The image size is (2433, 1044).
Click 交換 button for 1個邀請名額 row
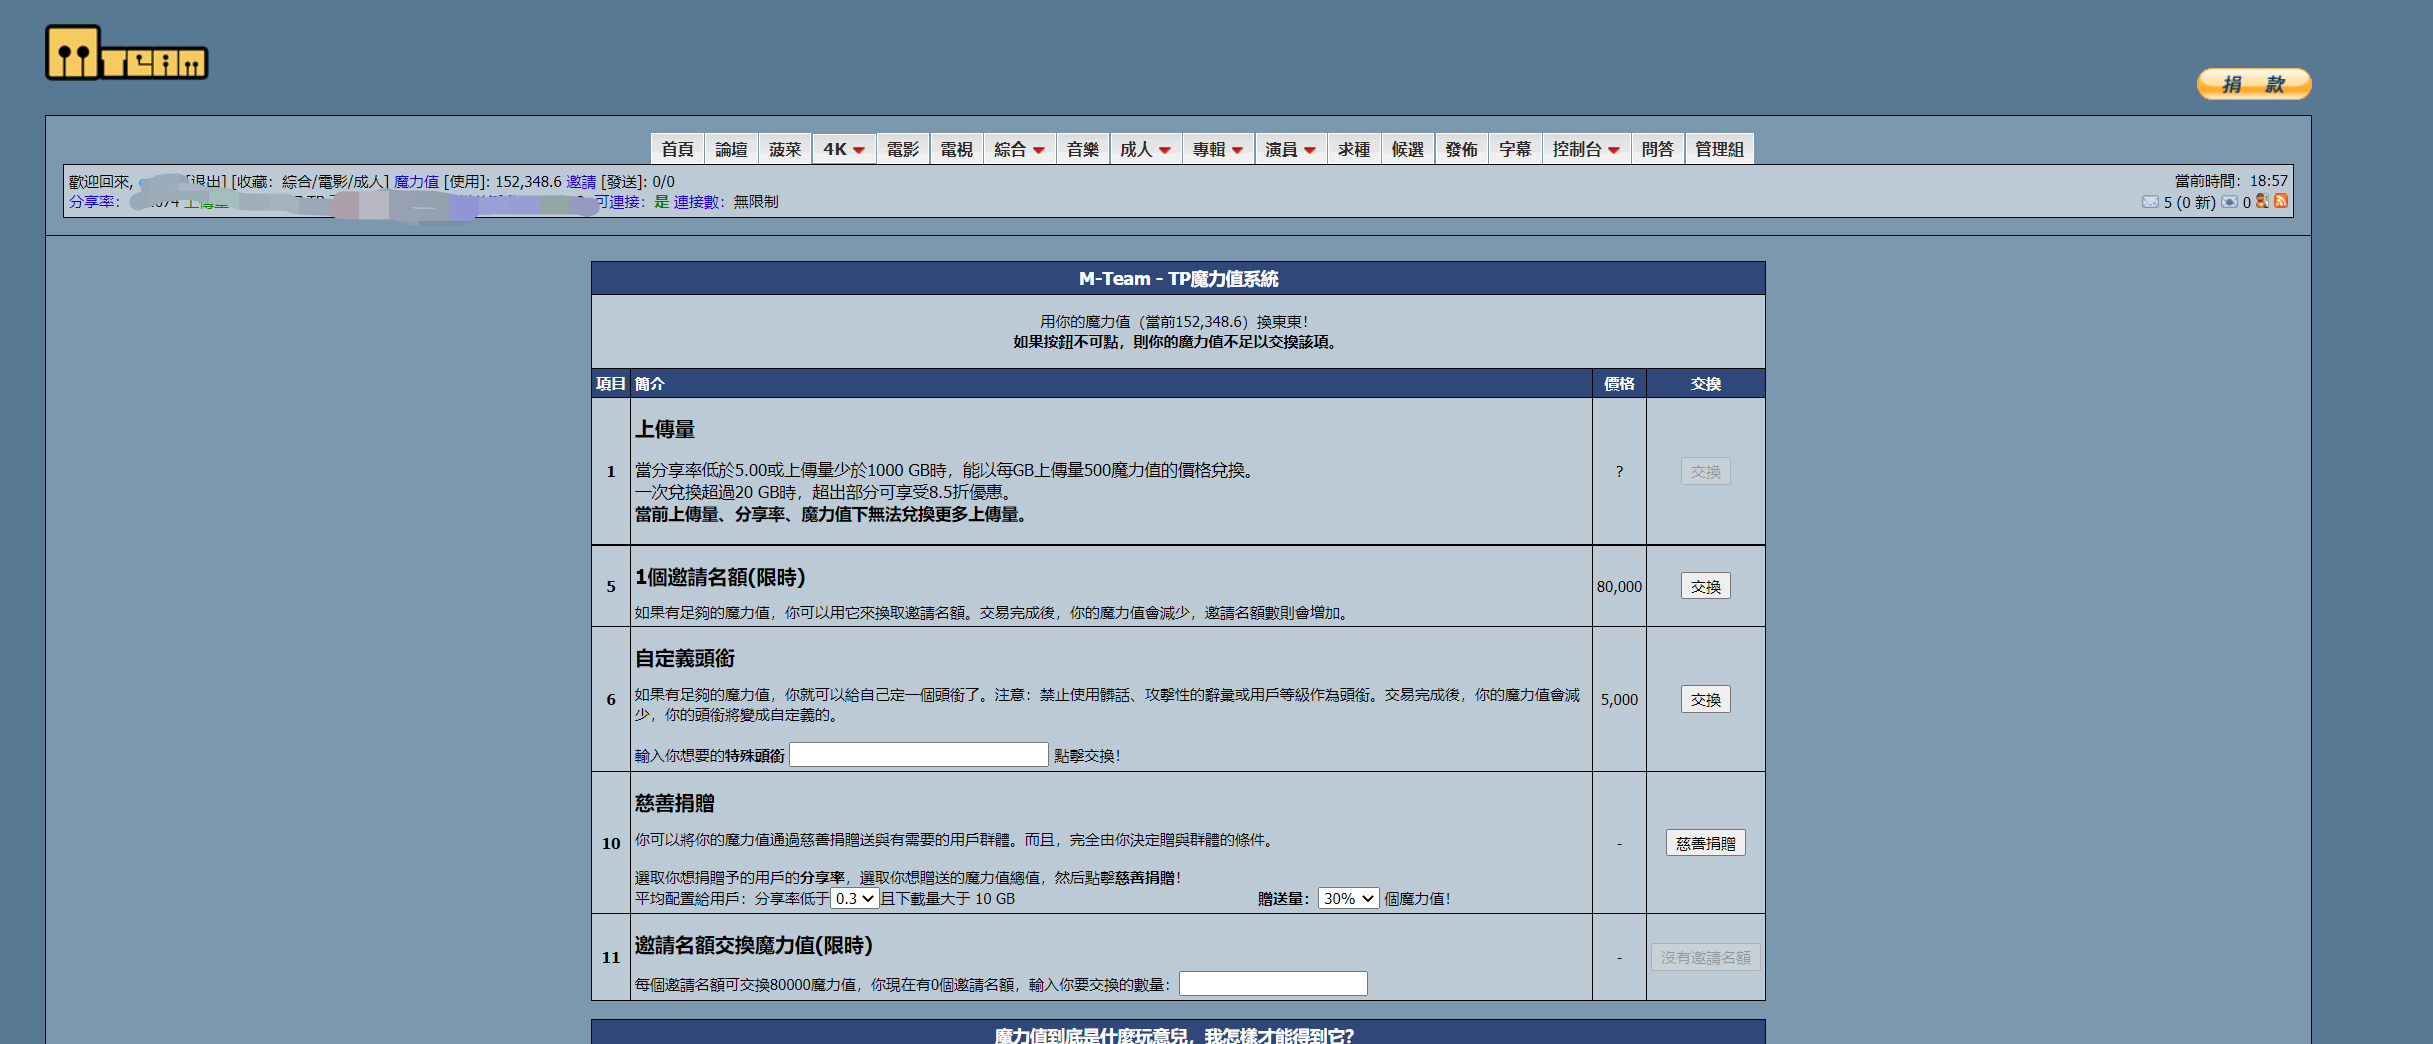coord(1706,587)
